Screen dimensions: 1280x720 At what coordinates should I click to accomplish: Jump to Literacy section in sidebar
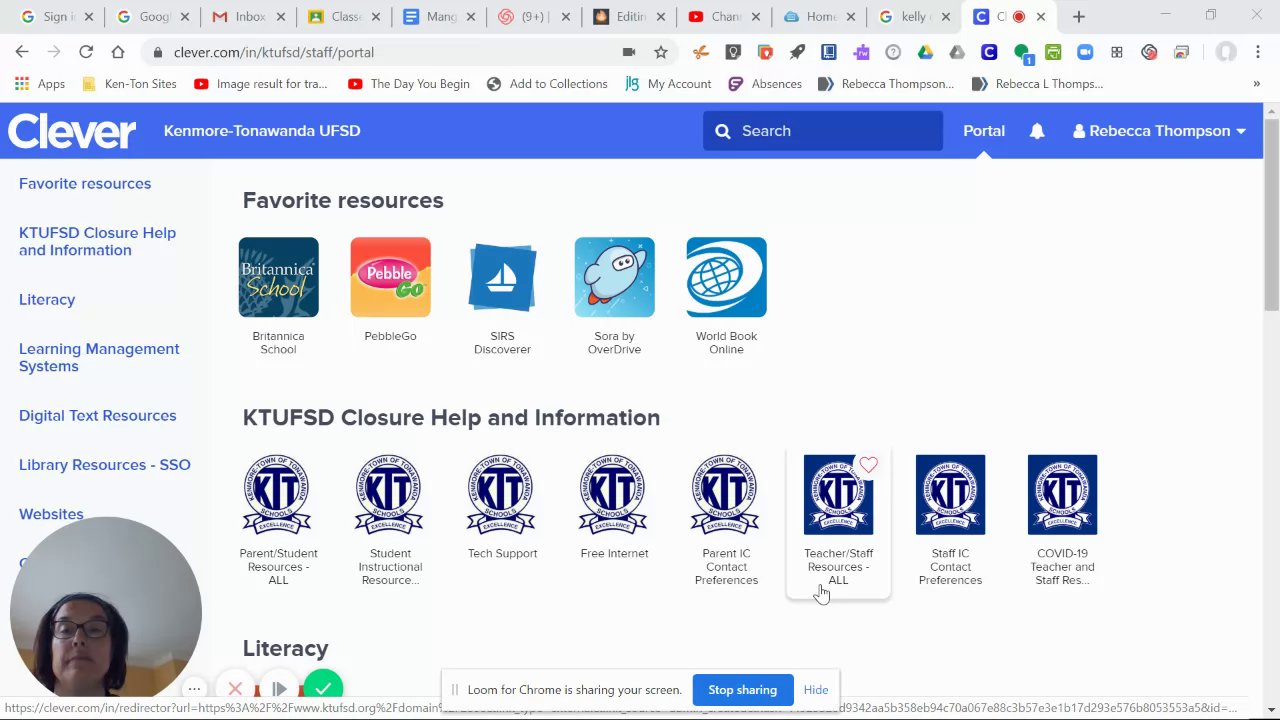pyautogui.click(x=47, y=300)
